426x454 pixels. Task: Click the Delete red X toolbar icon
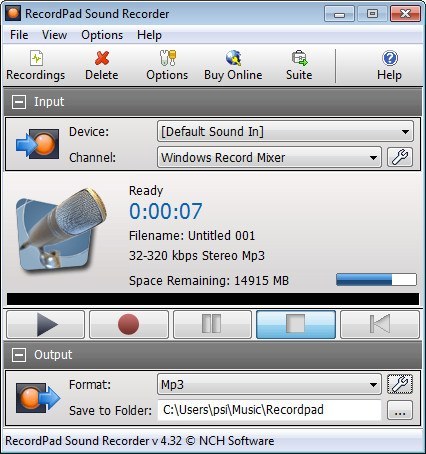pyautogui.click(x=102, y=58)
